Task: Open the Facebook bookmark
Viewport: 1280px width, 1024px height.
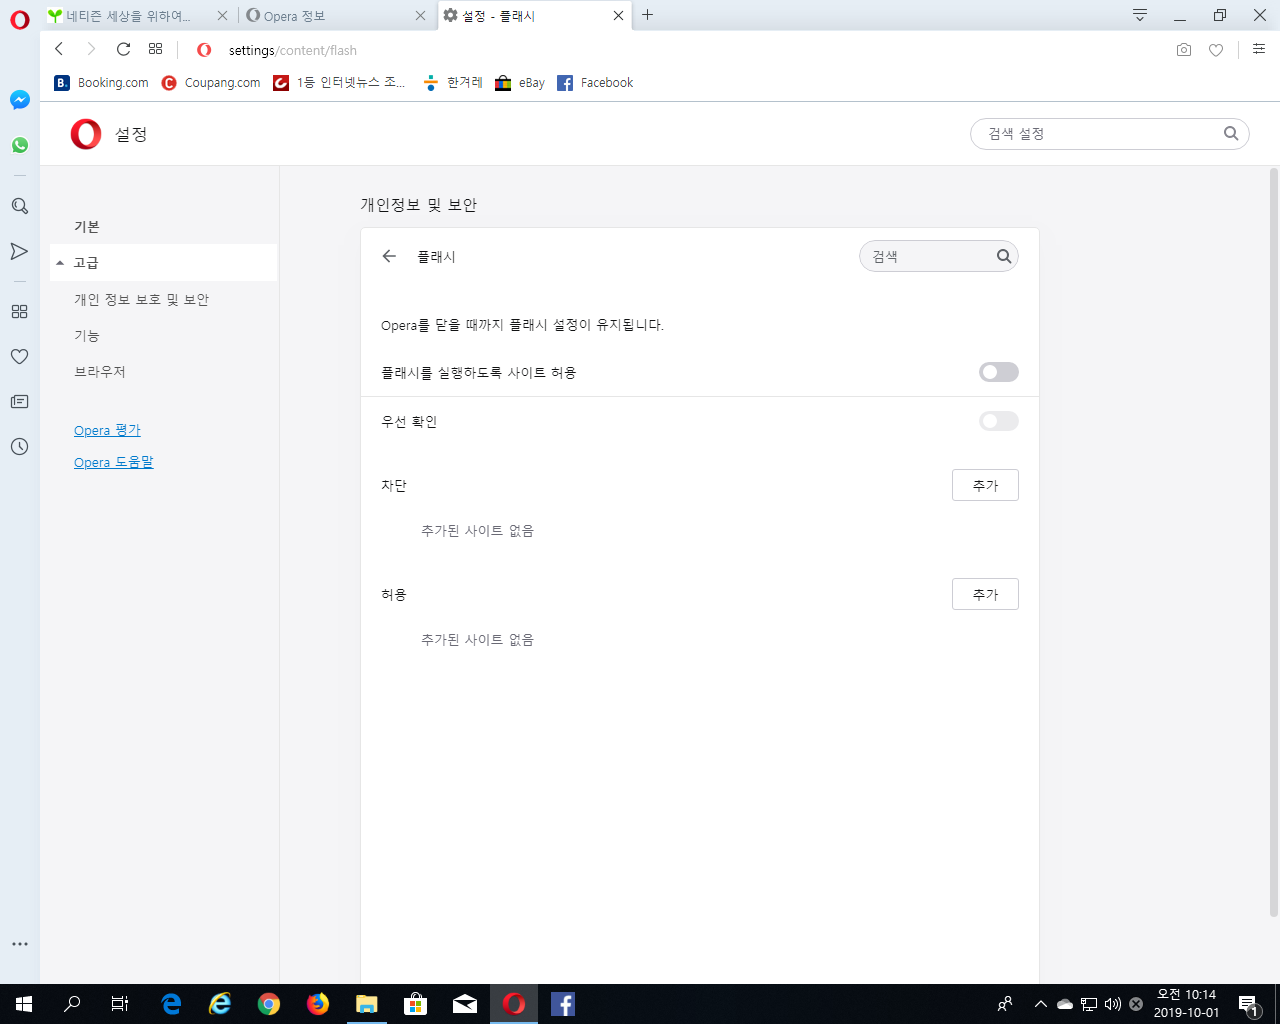Action: (x=595, y=83)
